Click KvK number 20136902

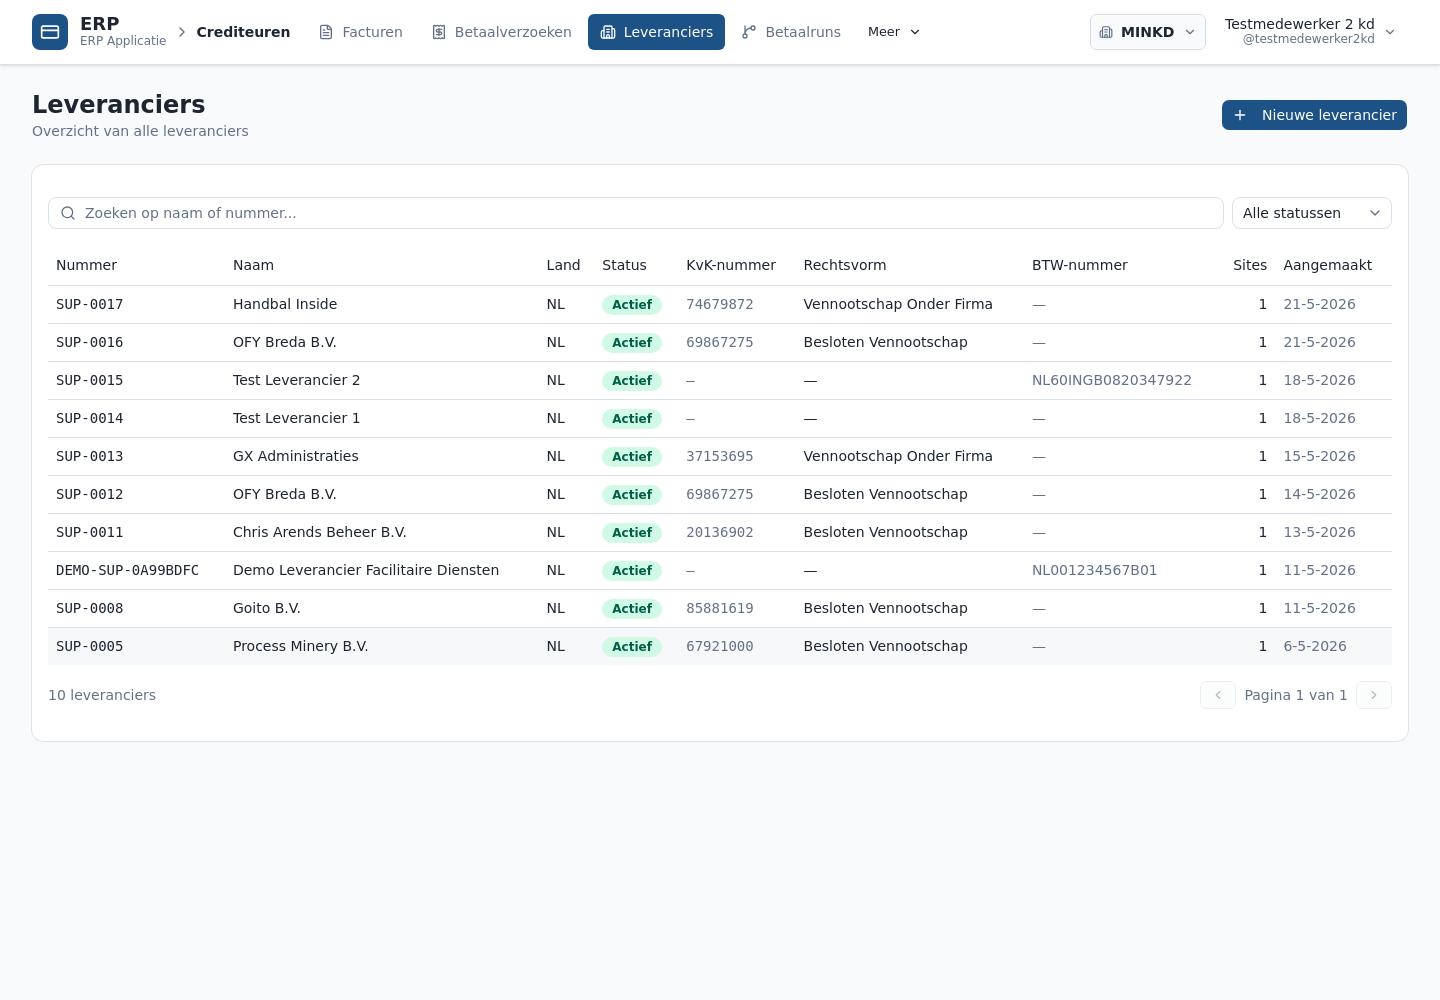tap(720, 532)
